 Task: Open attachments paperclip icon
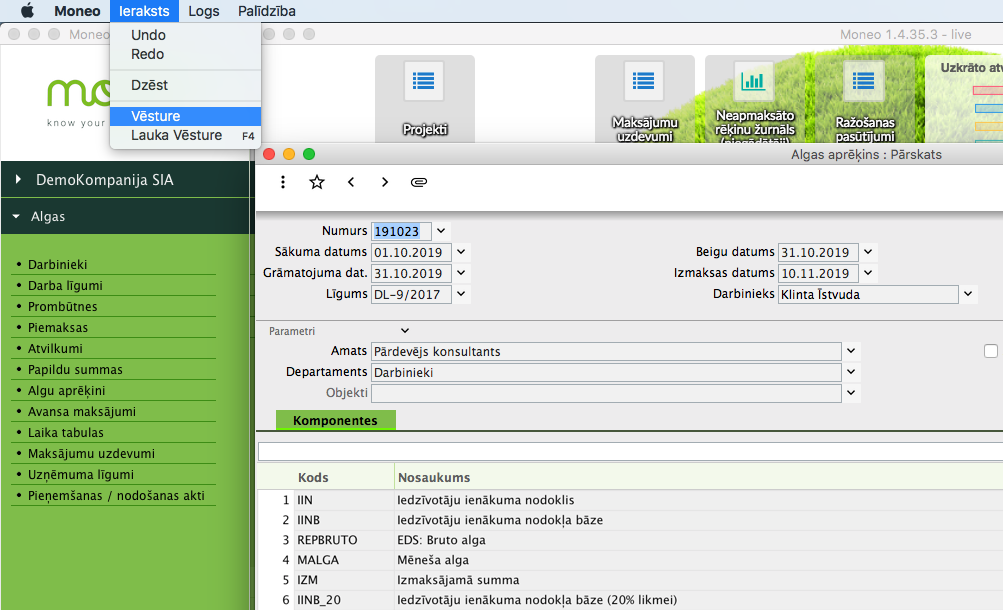(x=418, y=182)
